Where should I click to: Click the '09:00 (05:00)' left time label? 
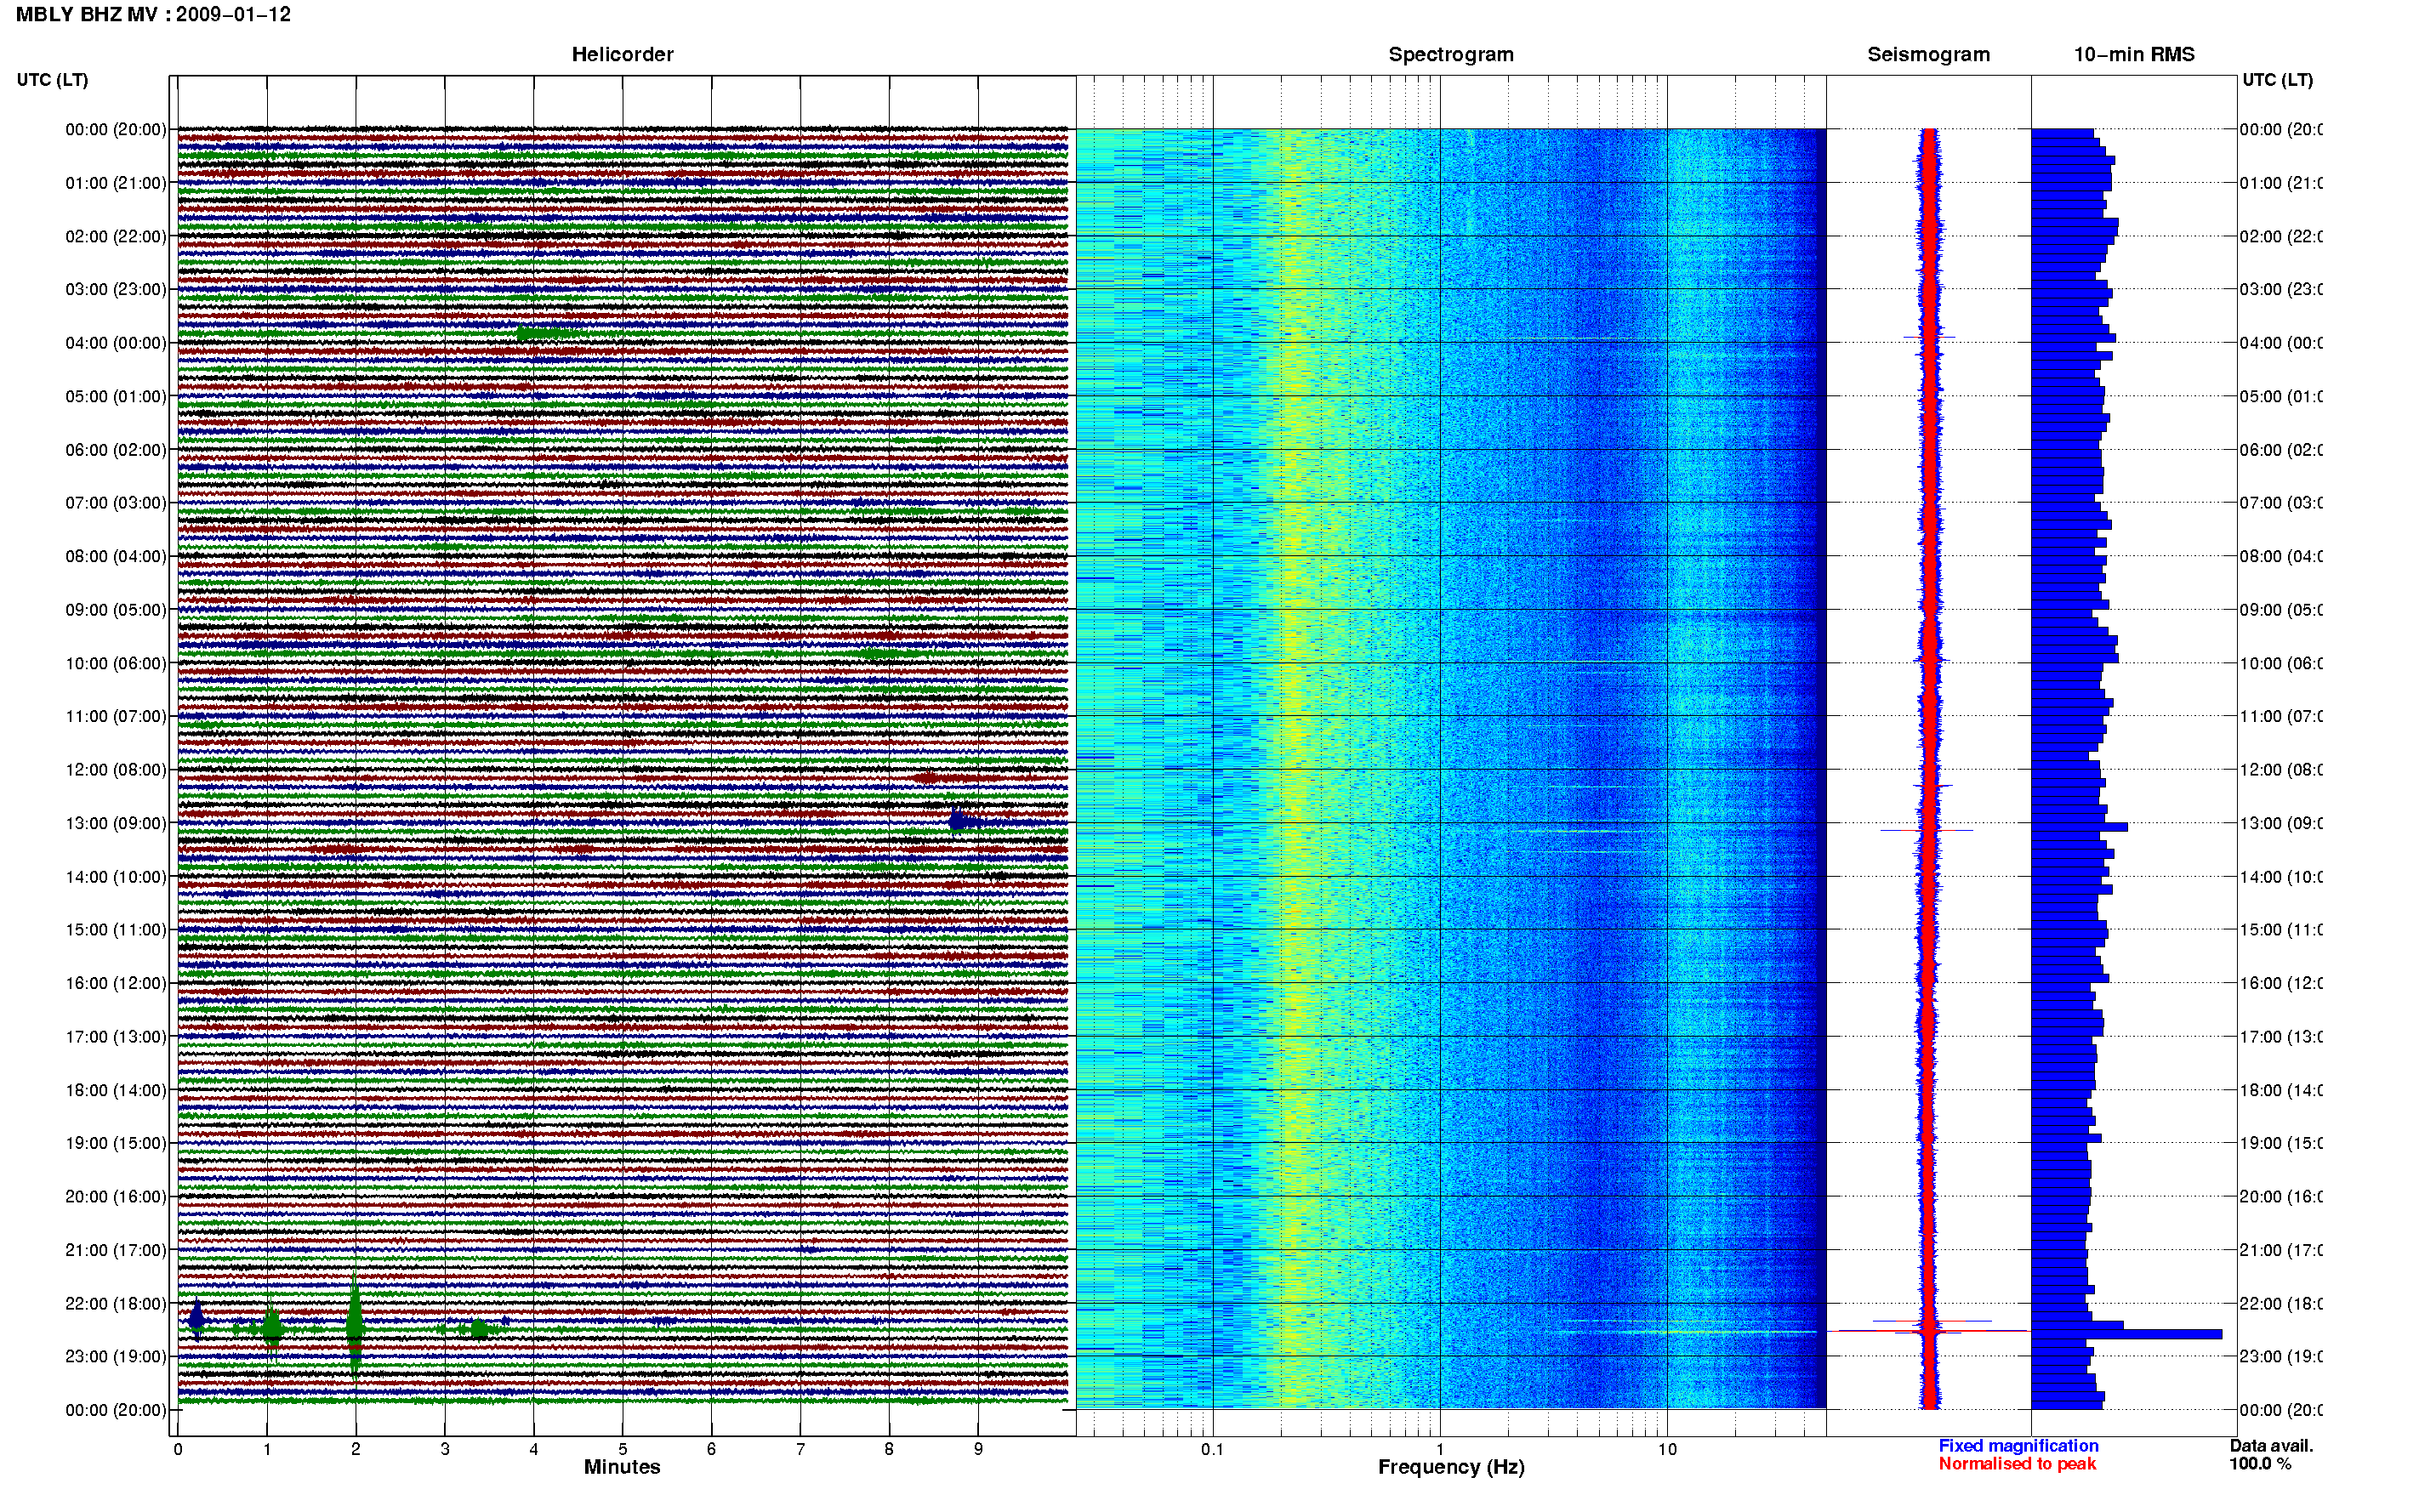[116, 609]
